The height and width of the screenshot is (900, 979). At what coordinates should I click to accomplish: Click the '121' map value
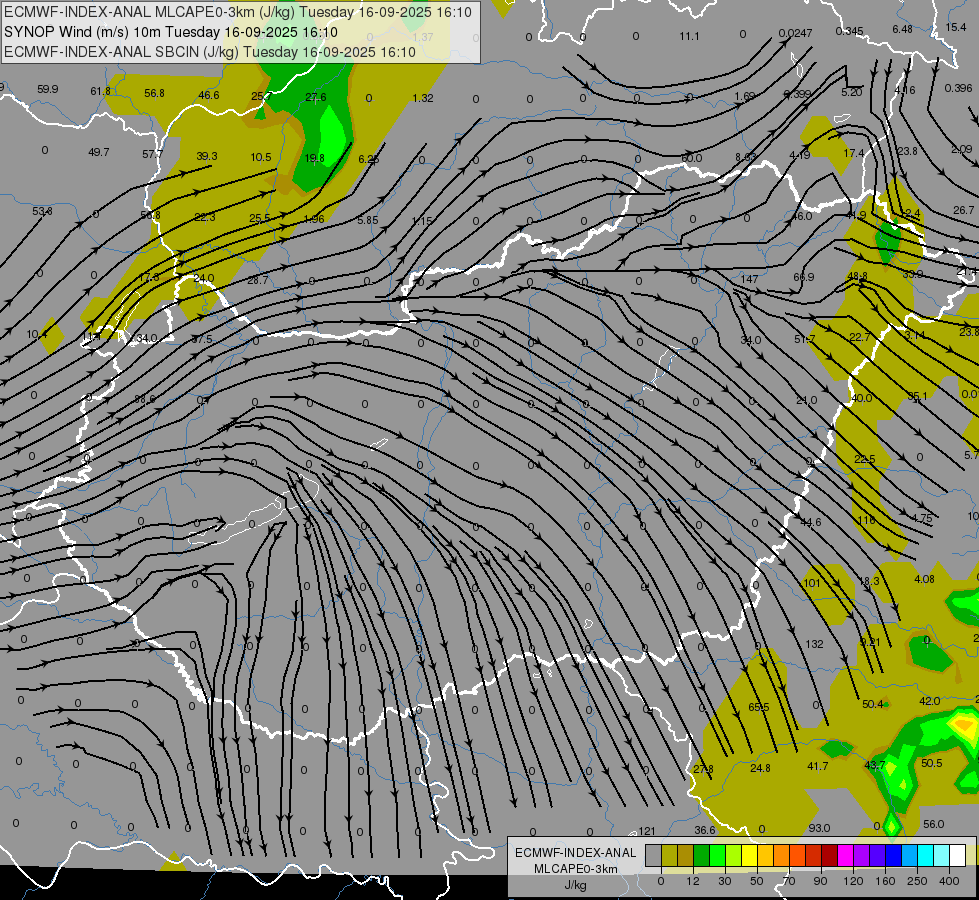point(647,831)
